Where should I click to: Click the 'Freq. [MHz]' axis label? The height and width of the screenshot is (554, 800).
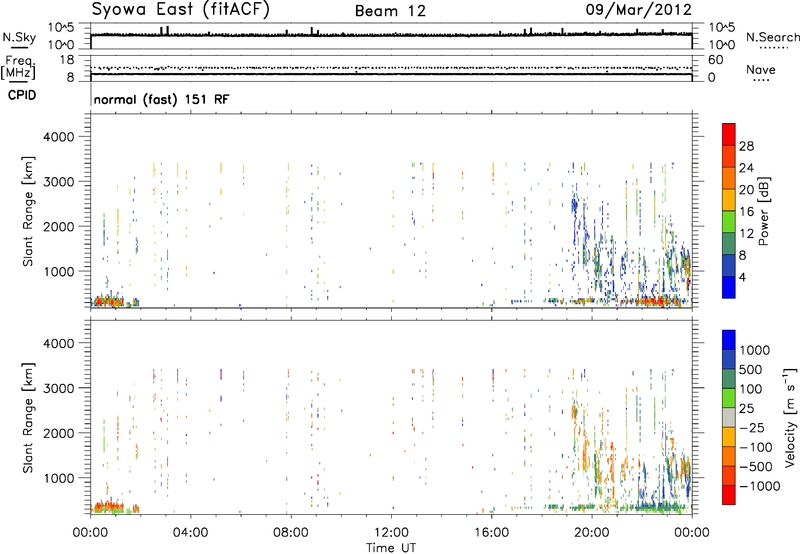18,67
